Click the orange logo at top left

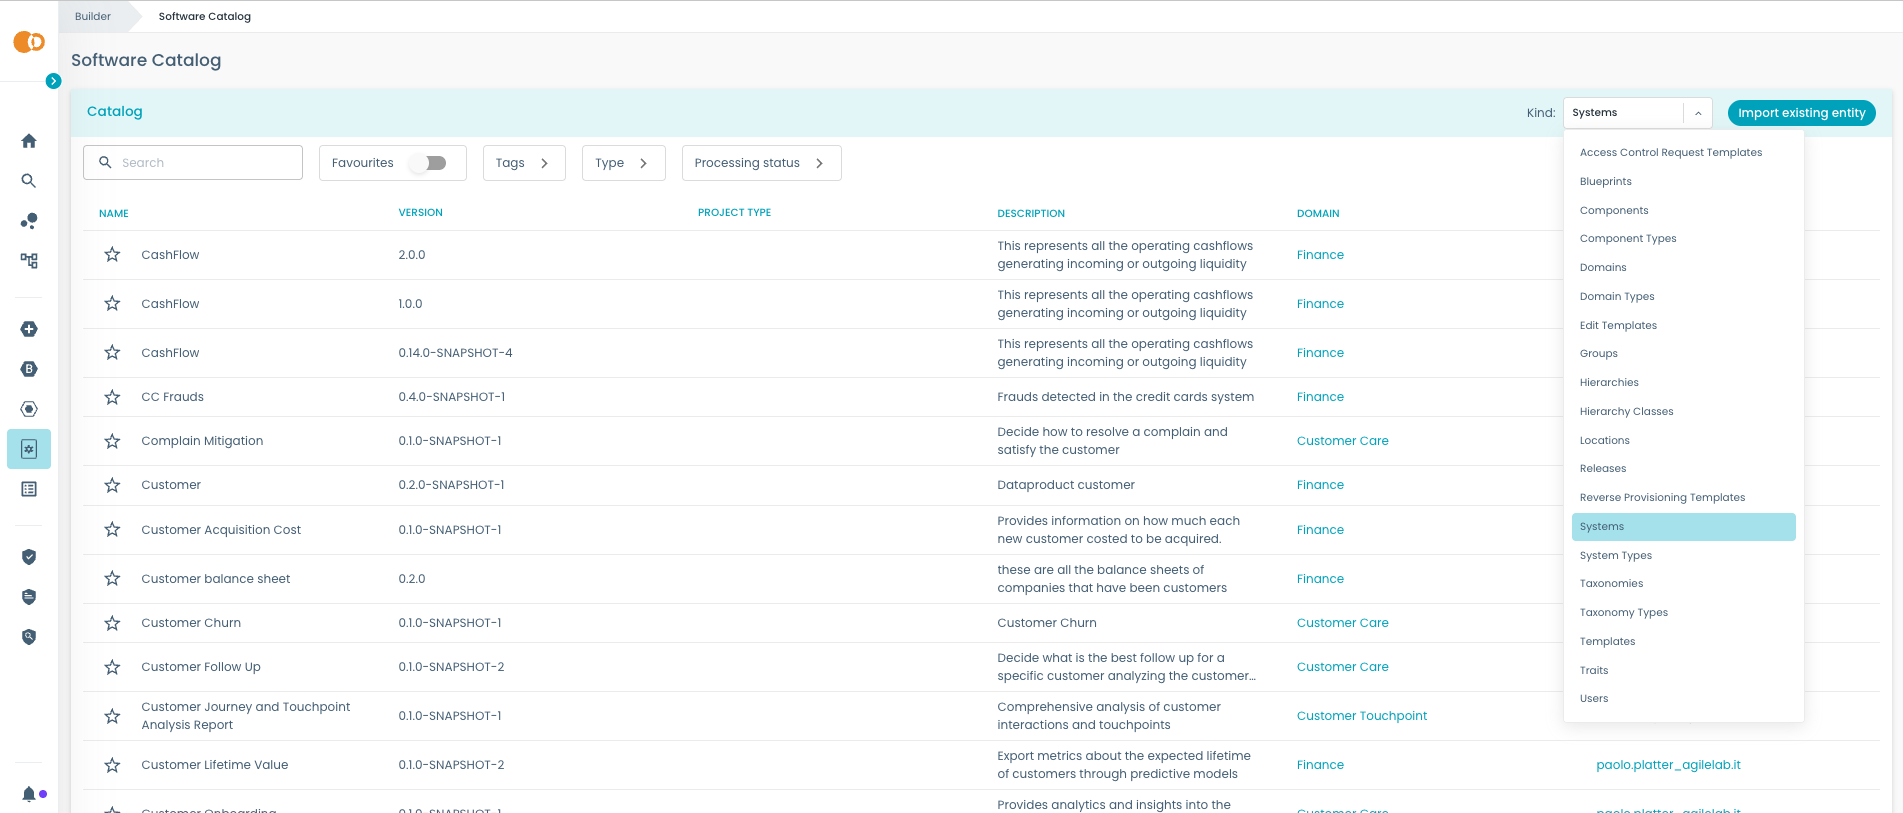click(x=29, y=42)
